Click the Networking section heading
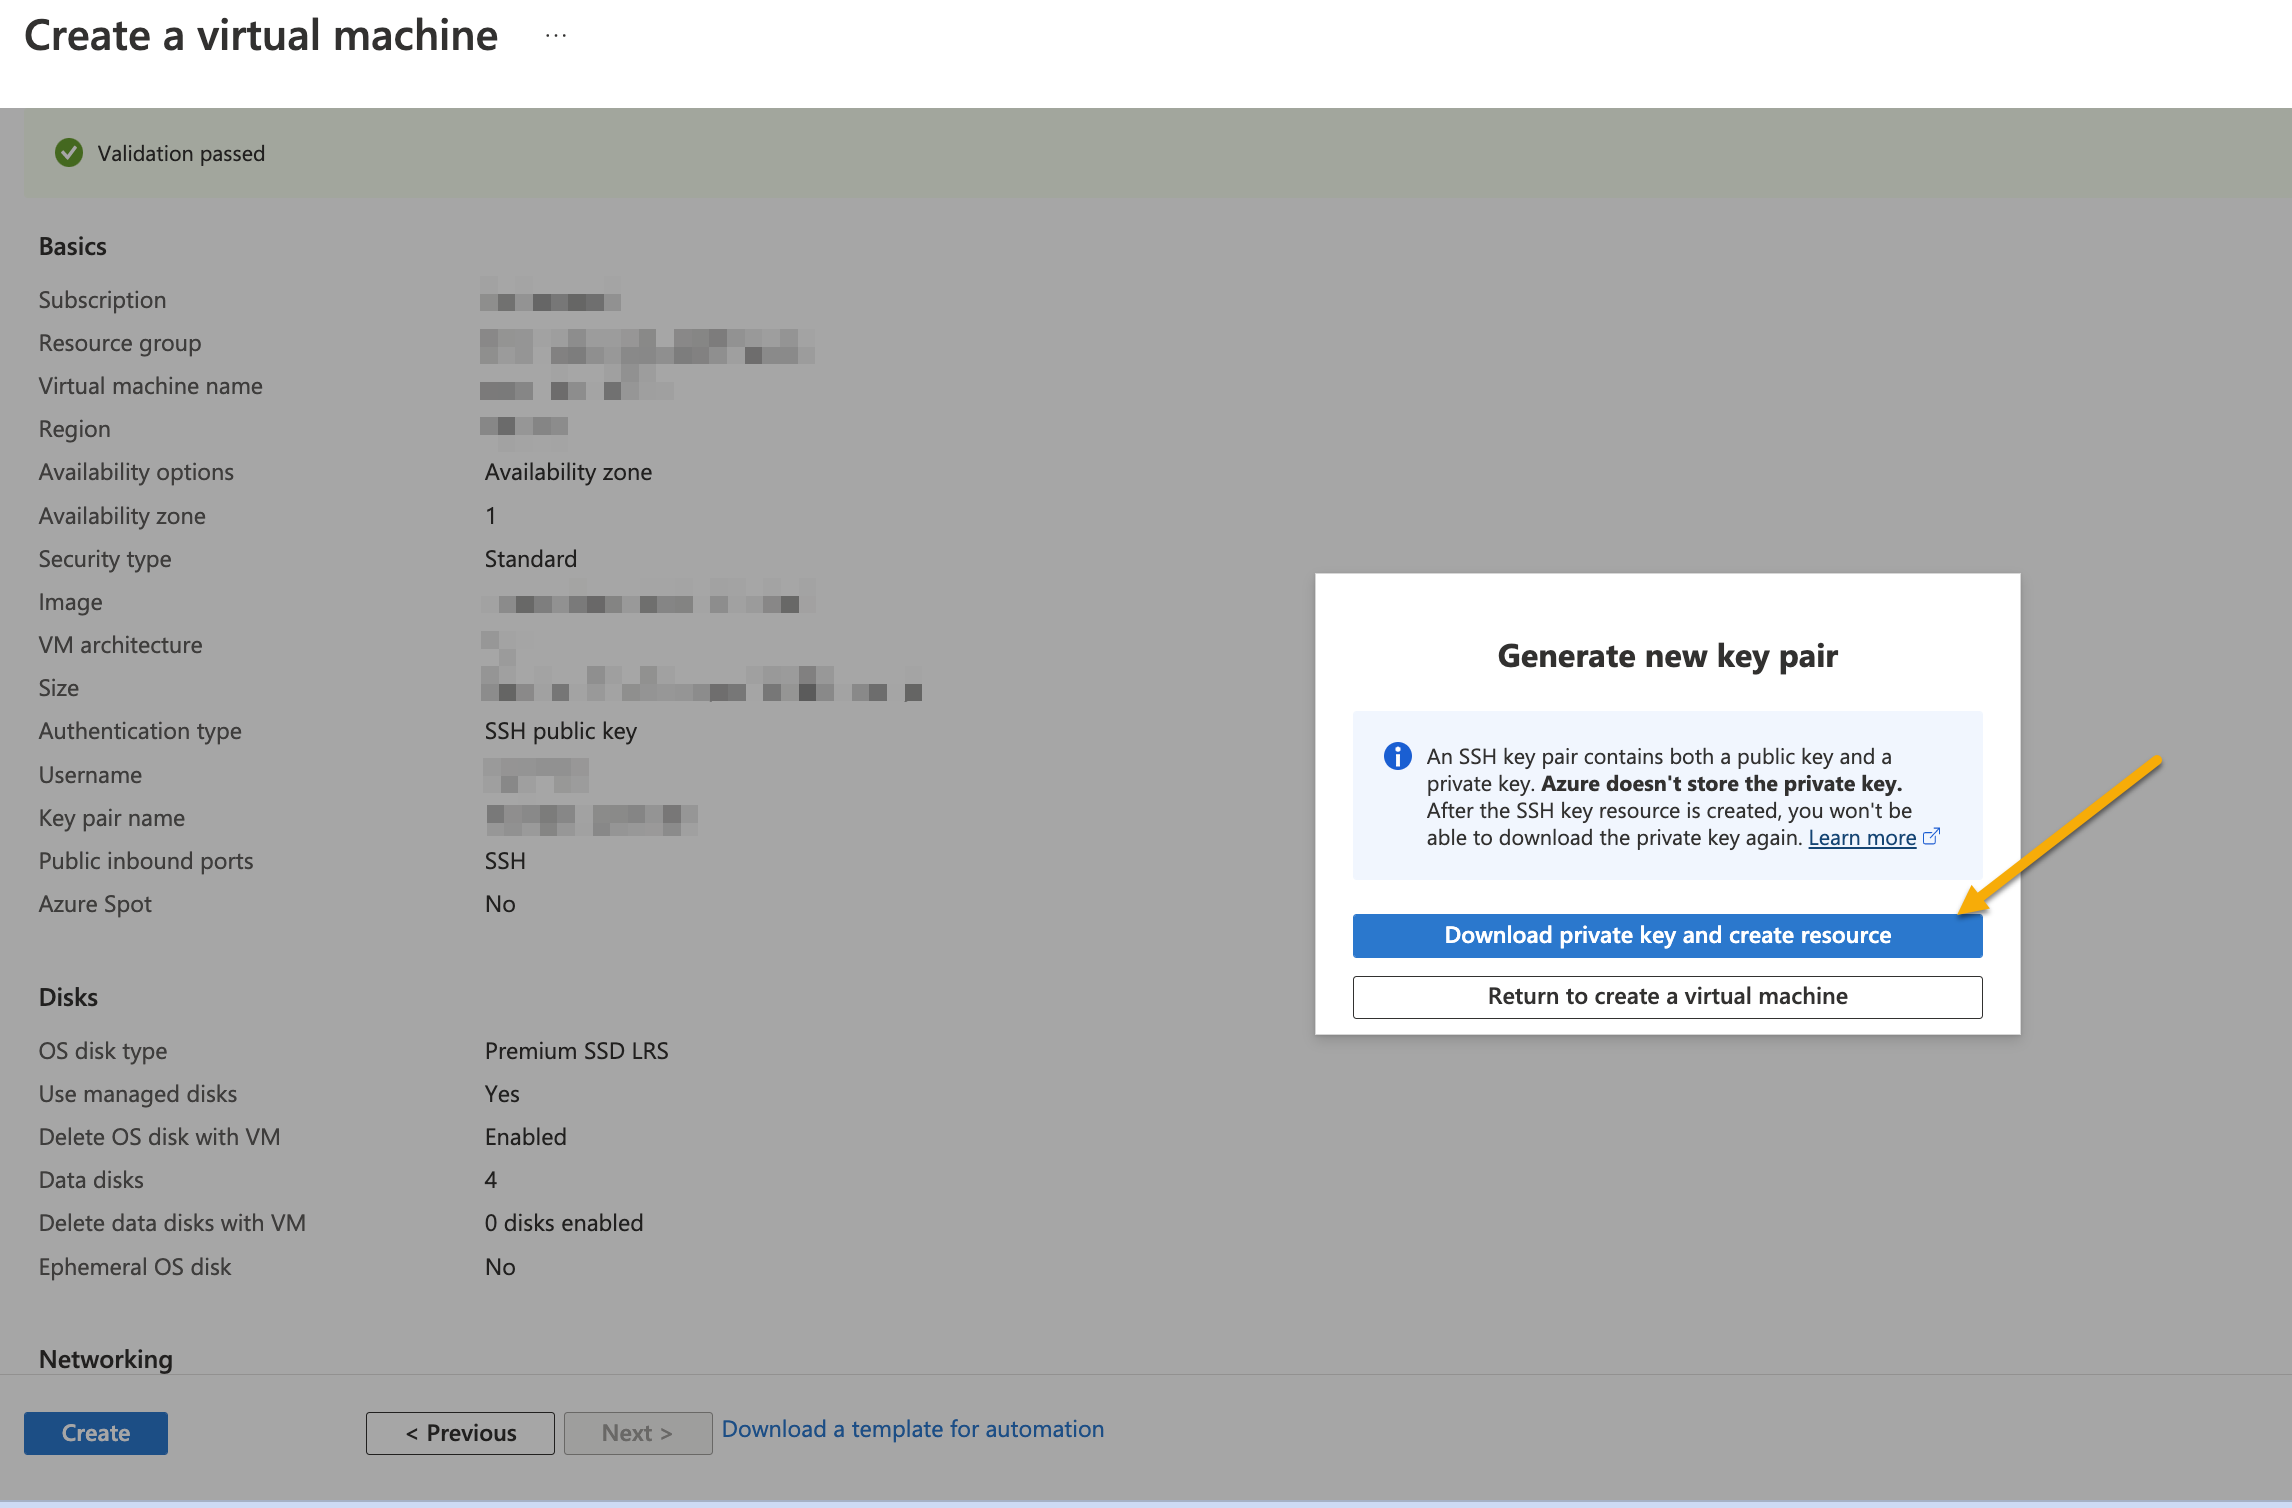Screen dimensions: 2292x1508 106,1359
